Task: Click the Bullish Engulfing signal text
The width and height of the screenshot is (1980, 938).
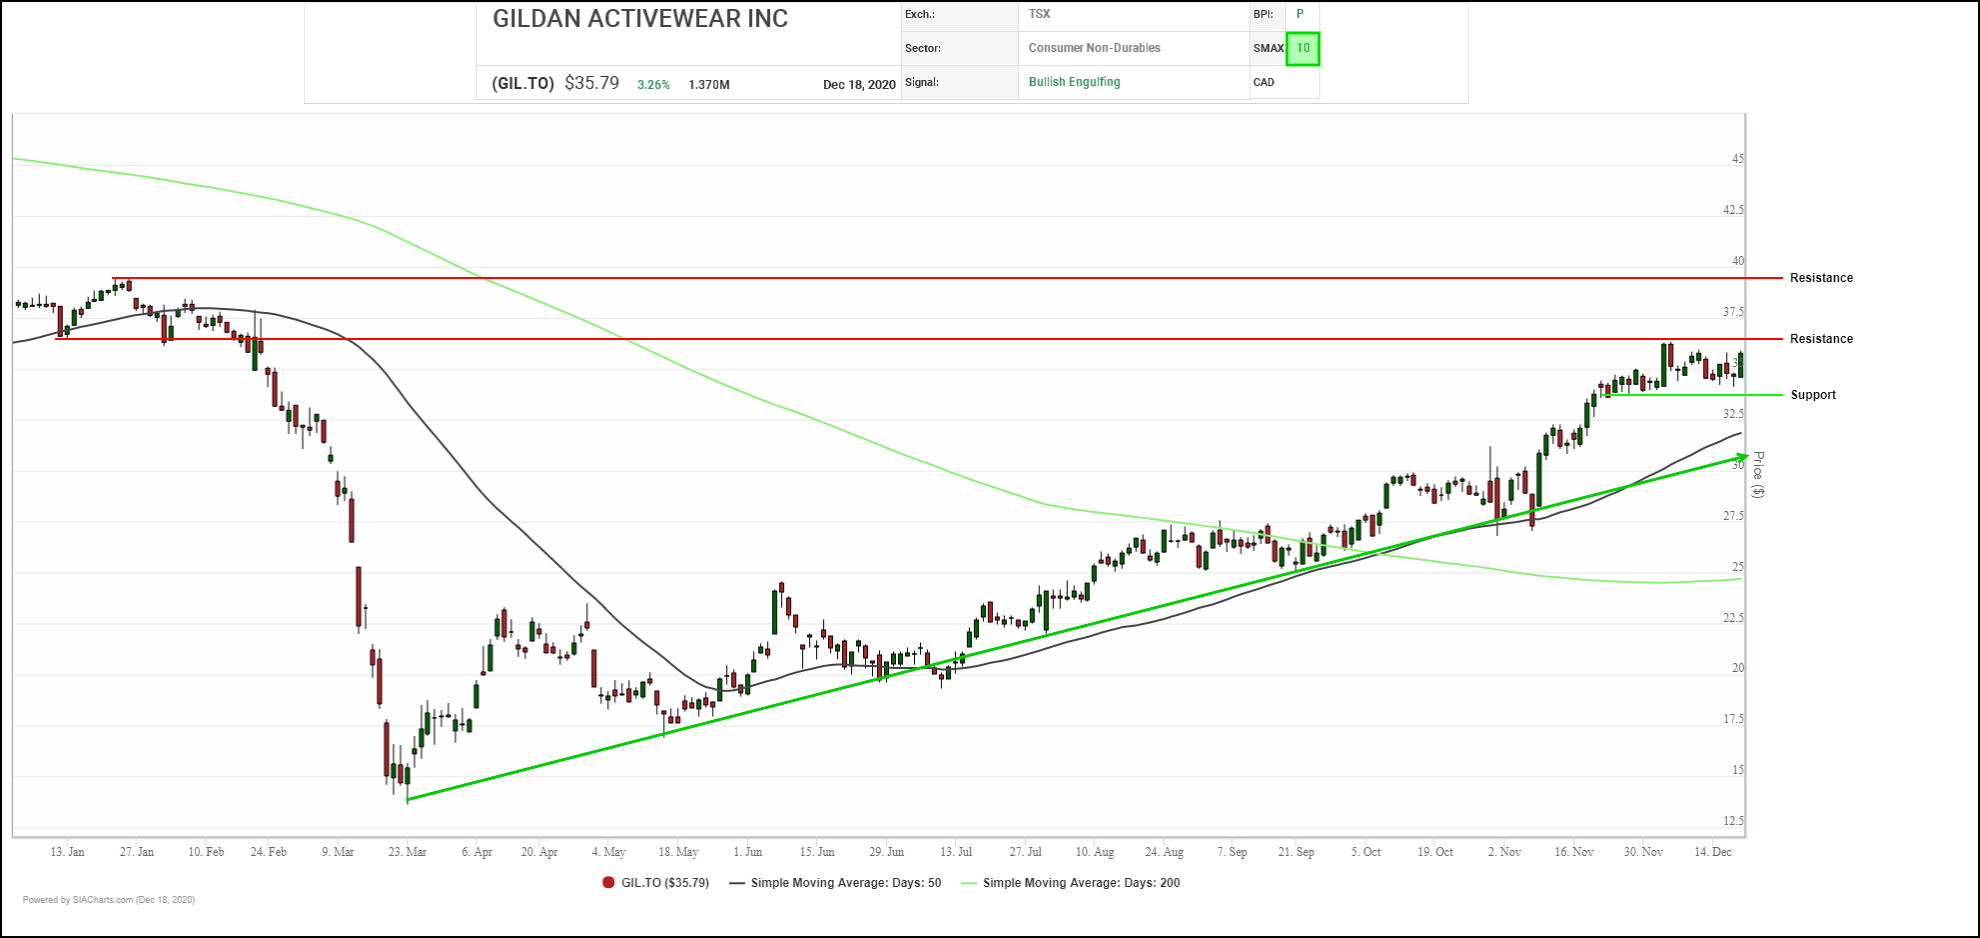Action: (x=1074, y=82)
